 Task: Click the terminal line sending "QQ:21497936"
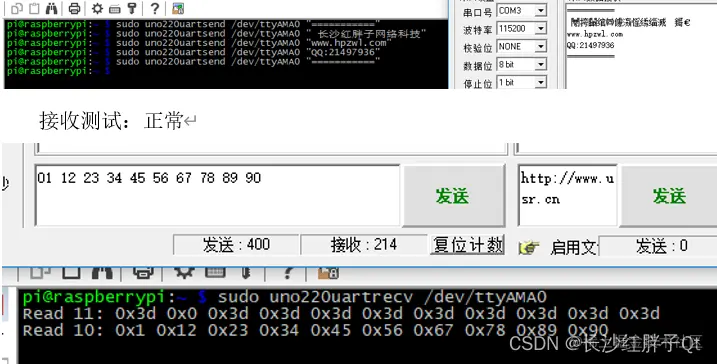(x=193, y=52)
